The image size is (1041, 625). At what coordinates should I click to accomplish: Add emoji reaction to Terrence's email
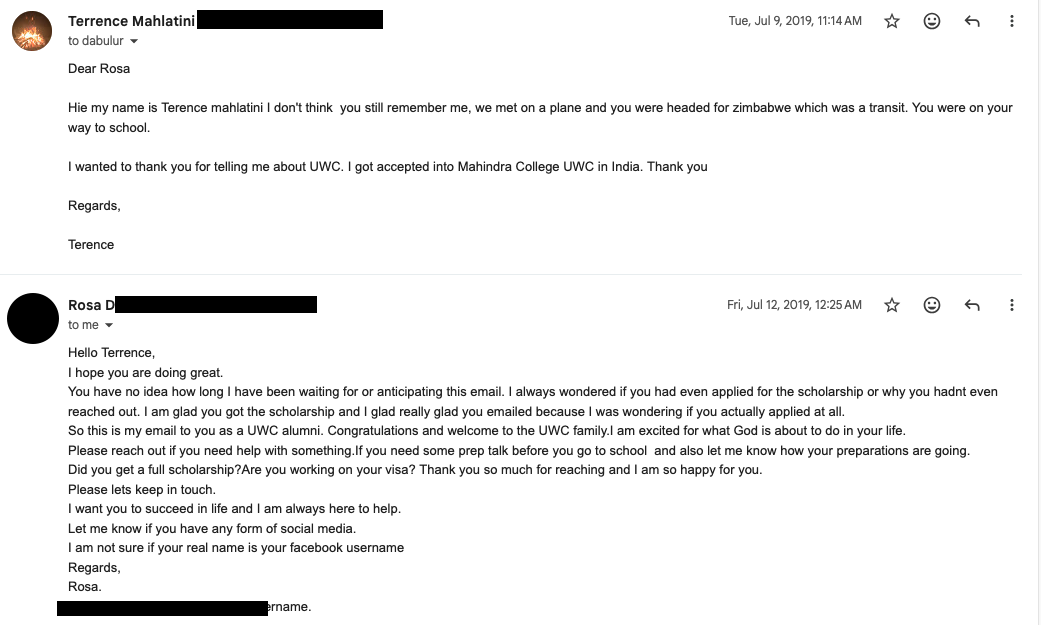point(932,20)
